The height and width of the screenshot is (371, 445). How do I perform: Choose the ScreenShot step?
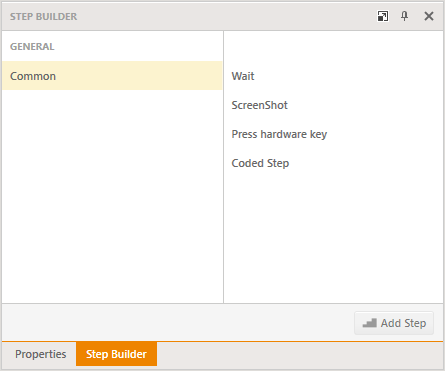click(259, 105)
